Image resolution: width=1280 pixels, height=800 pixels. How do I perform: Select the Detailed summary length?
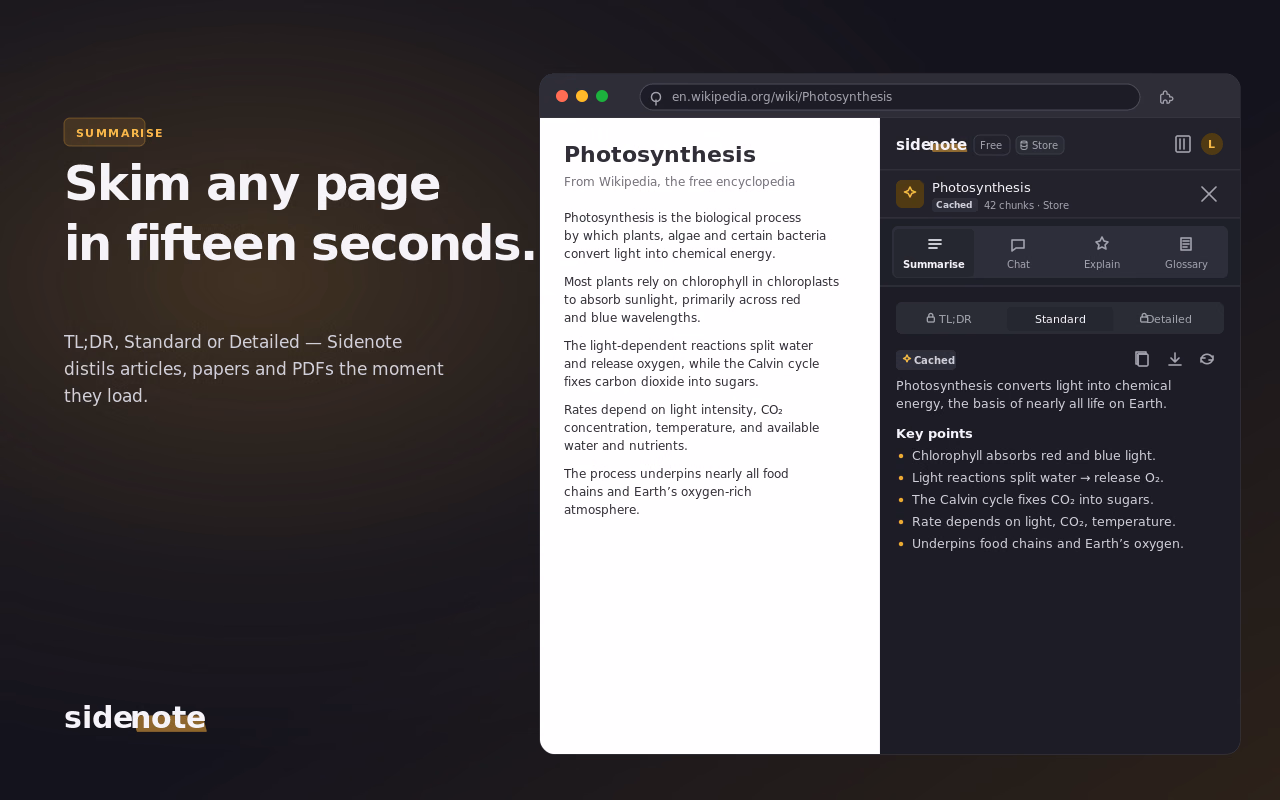pyautogui.click(x=1167, y=319)
